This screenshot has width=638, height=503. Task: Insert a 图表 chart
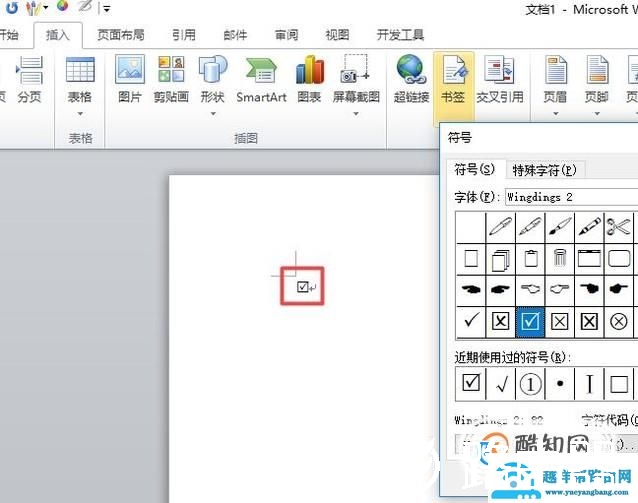click(310, 79)
